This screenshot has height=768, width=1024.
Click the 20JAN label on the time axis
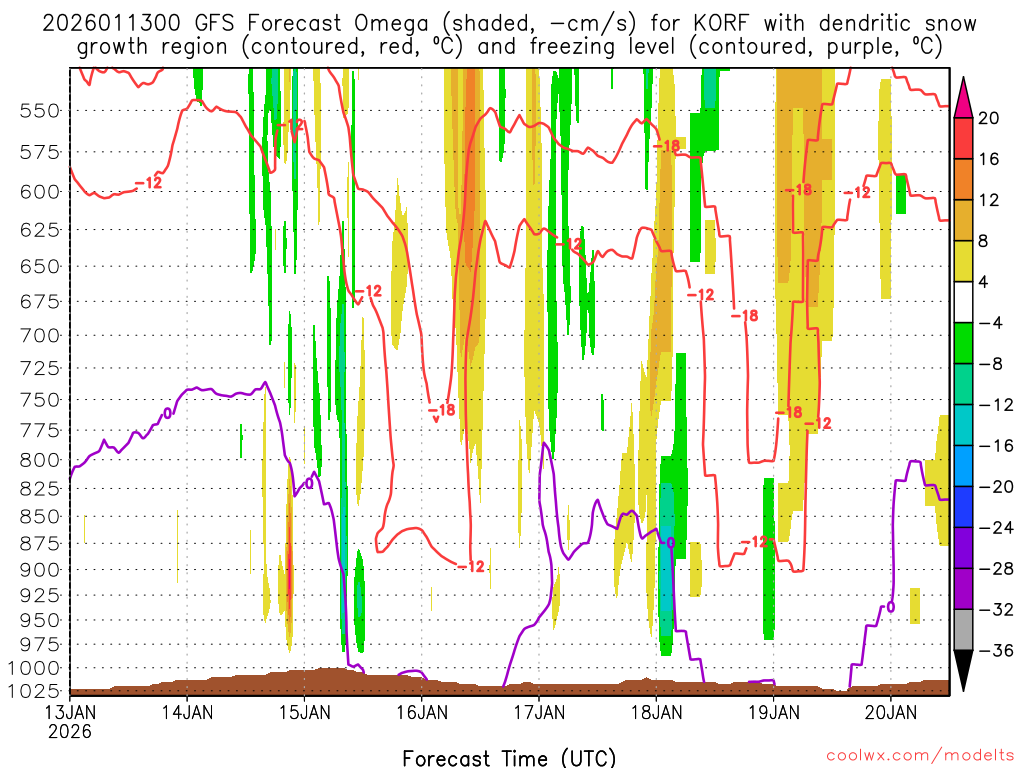891,712
